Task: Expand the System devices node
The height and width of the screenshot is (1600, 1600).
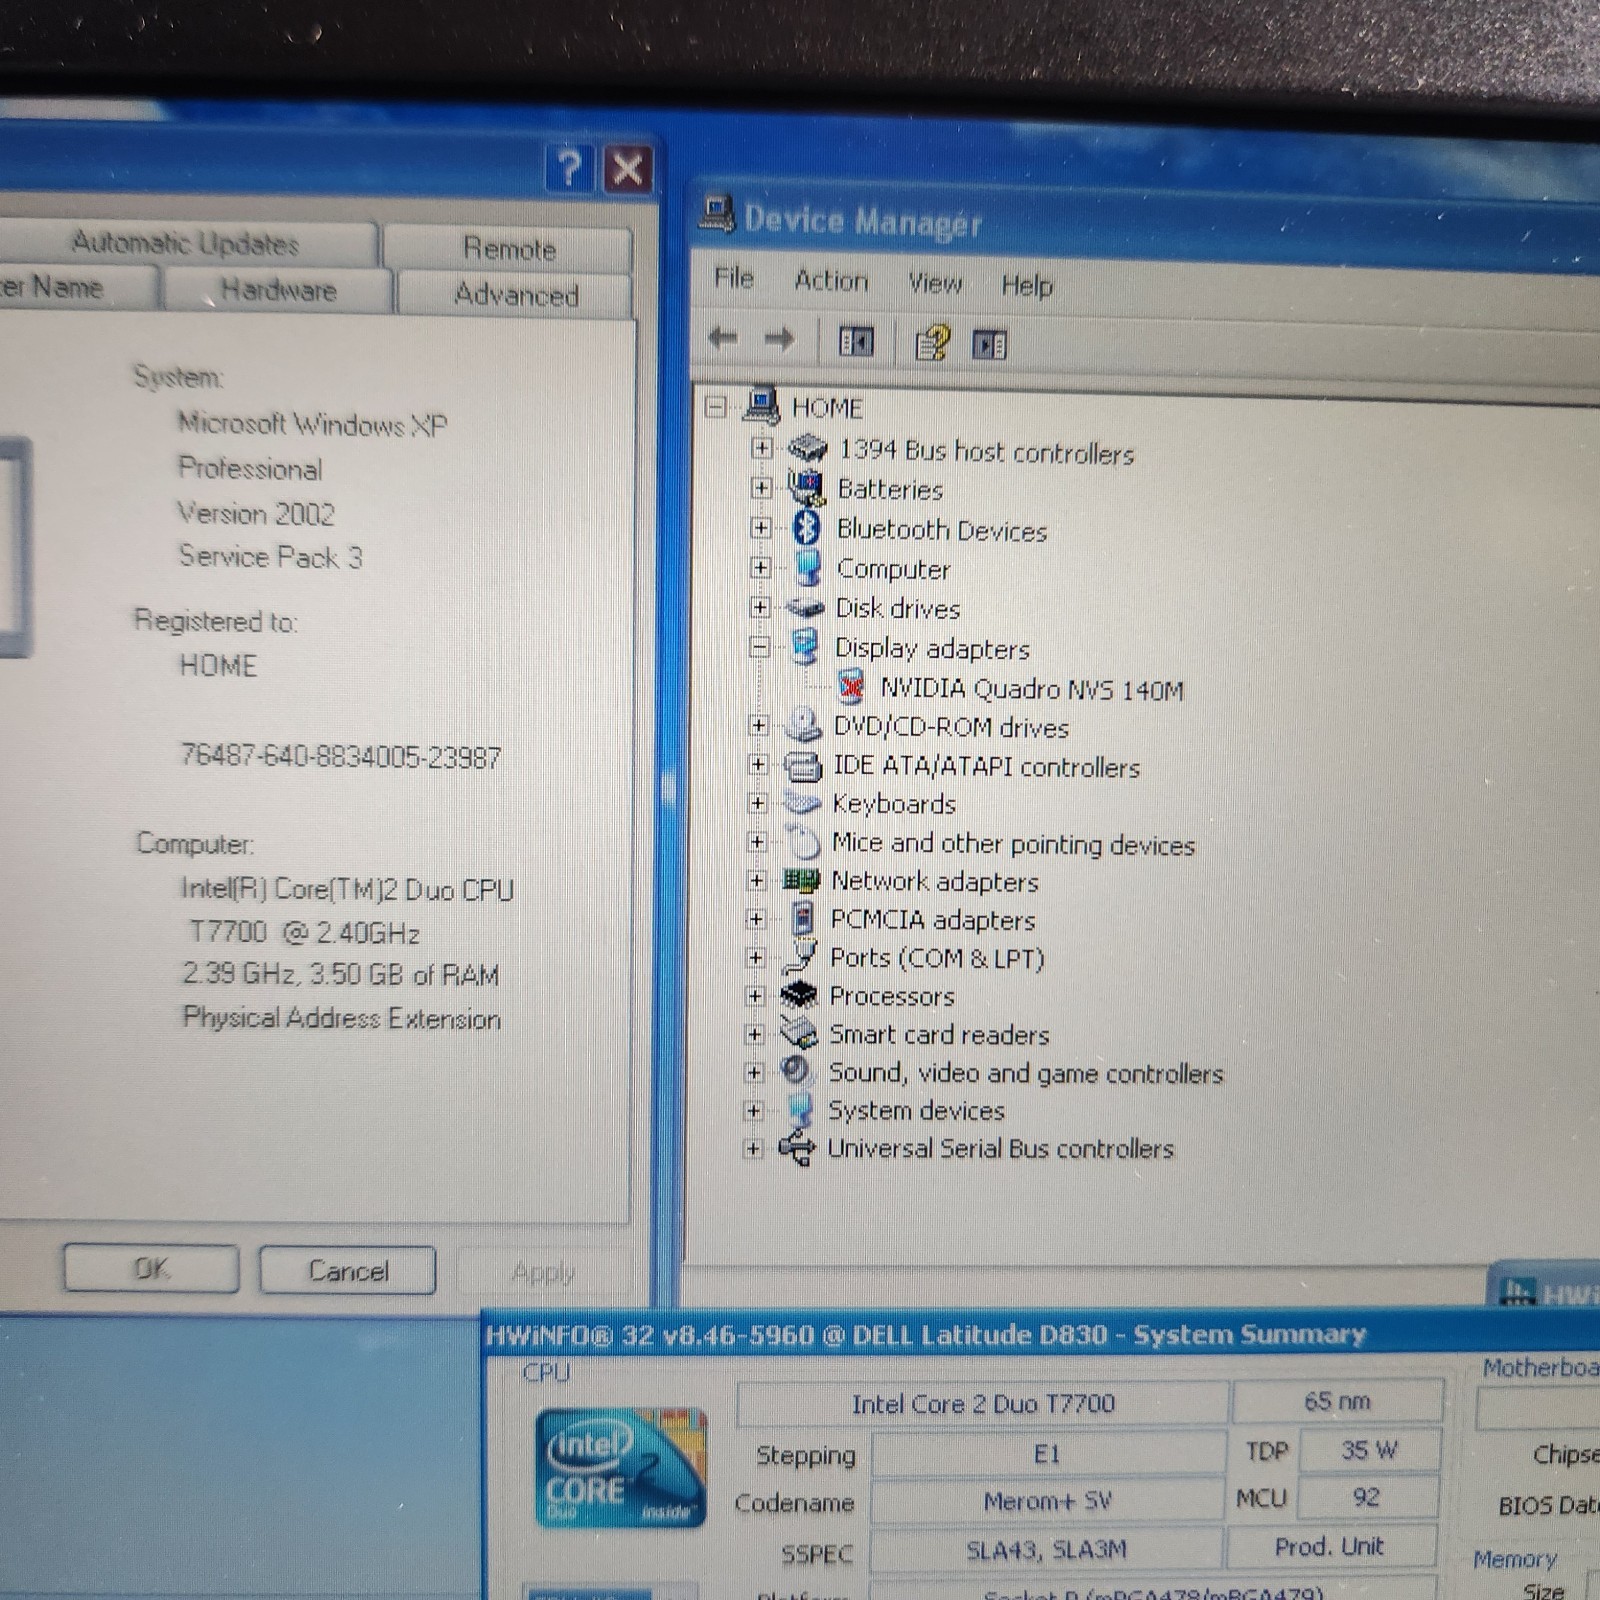Action: pyautogui.click(x=754, y=1110)
